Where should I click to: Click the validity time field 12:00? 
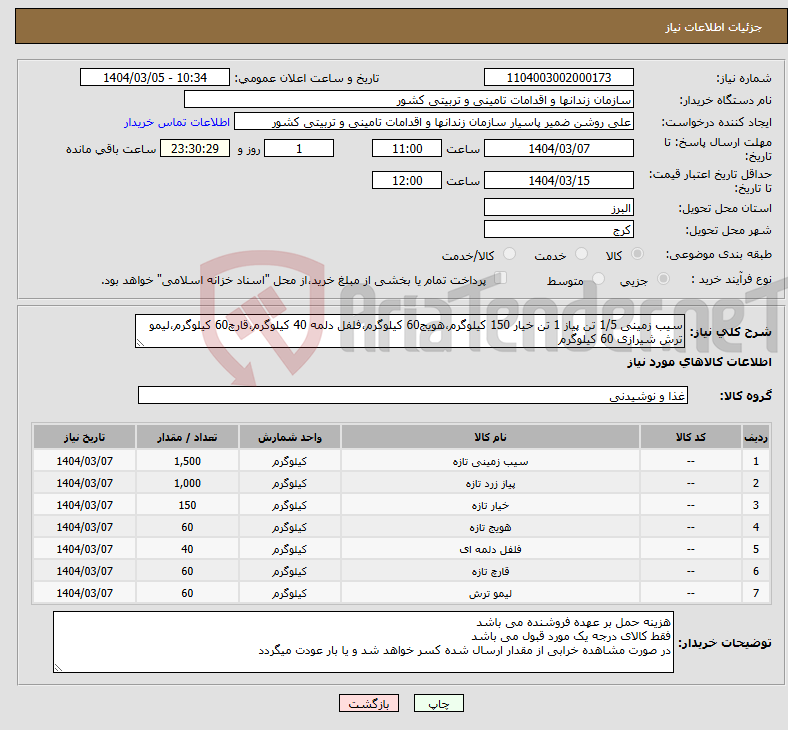click(x=407, y=180)
